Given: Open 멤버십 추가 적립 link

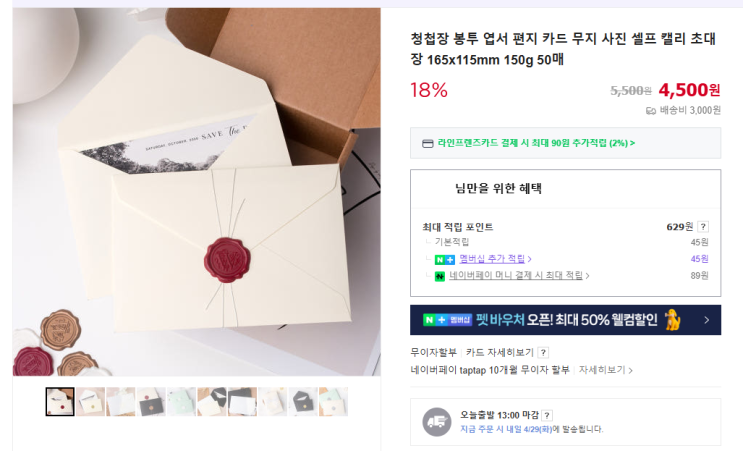Looking at the screenshot, I should pyautogui.click(x=495, y=259).
